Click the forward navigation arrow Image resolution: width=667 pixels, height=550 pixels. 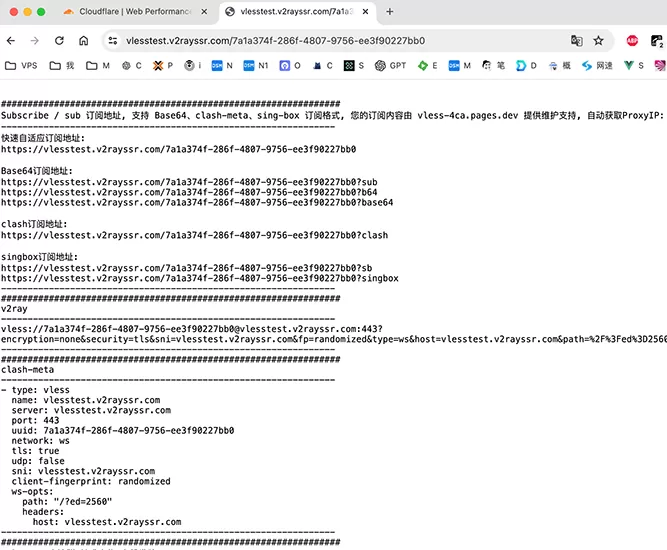point(35,41)
